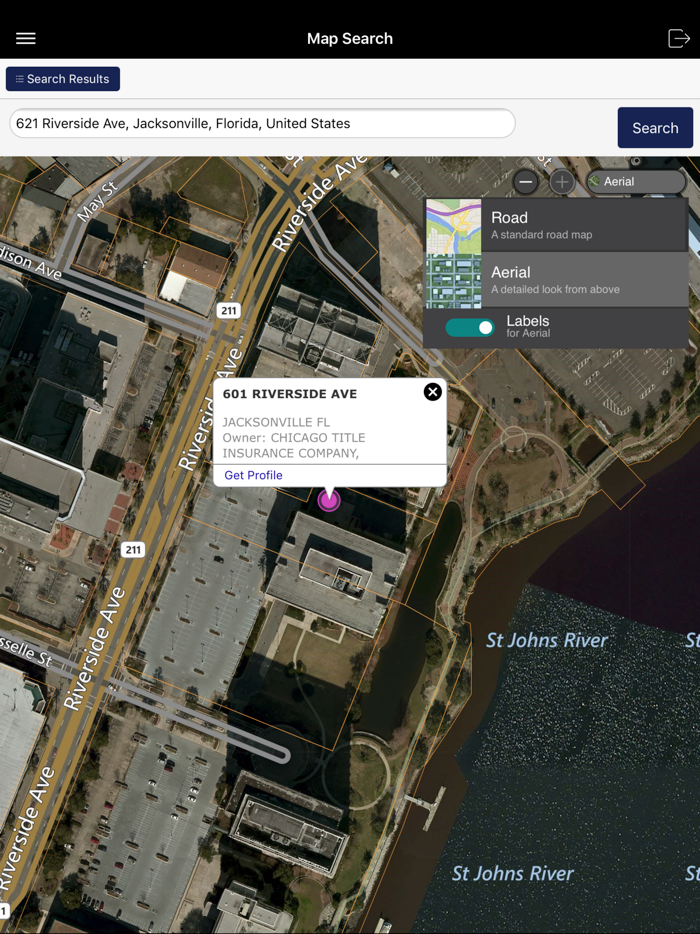This screenshot has width=700, height=934.
Task: Tap the pink map location pin
Action: tap(329, 499)
